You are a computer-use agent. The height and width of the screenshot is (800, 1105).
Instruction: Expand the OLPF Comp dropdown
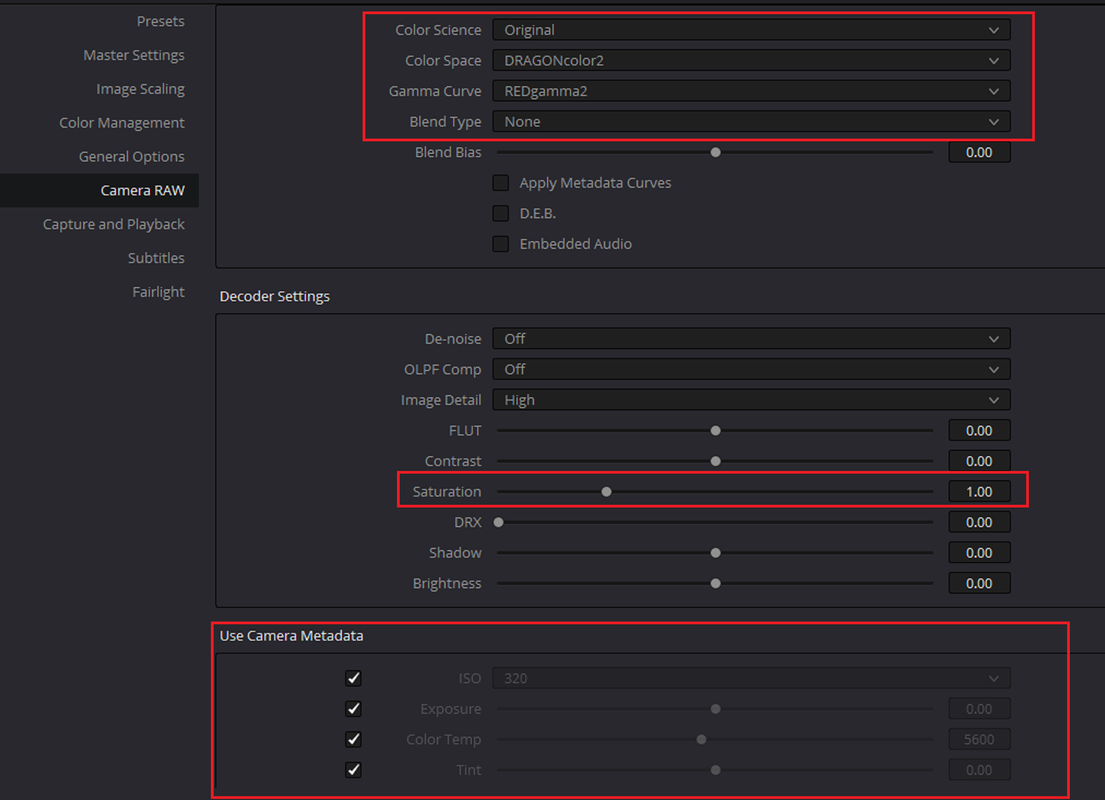[751, 369]
